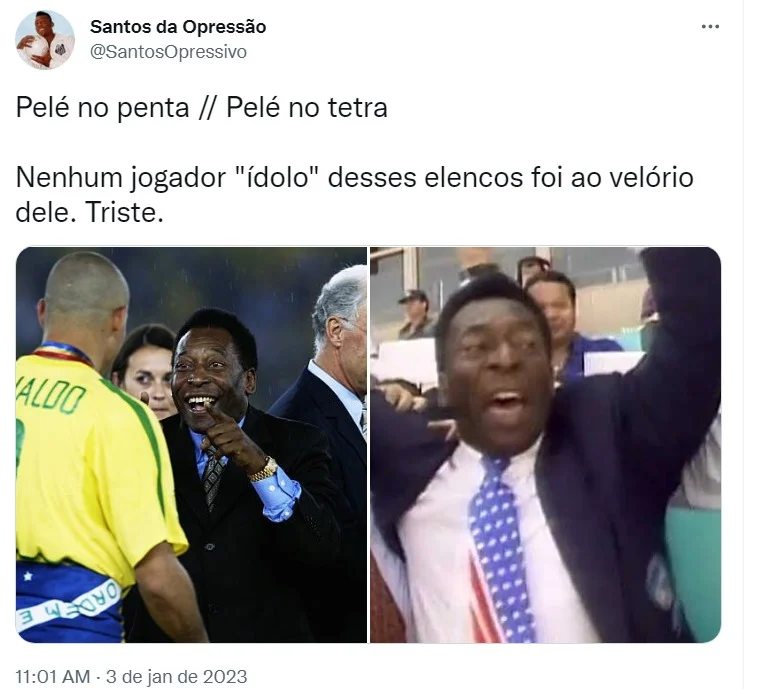This screenshot has height=689, width=764.
Task: Select the line Pelé no penta // Pelé no tetra
Action: (201, 108)
